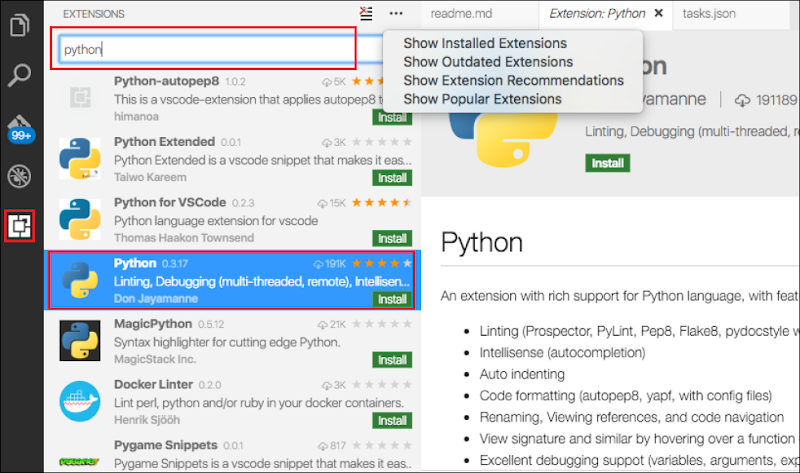Click the Python for VSCode star rating
The height and width of the screenshot is (473, 800).
pos(382,203)
